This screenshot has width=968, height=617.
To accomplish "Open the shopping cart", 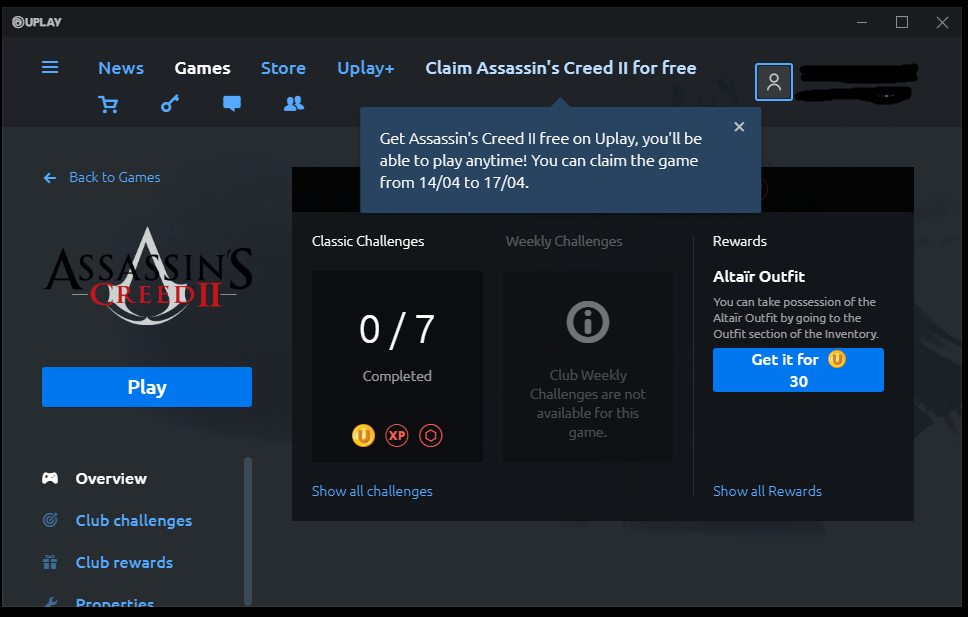I will click(108, 104).
